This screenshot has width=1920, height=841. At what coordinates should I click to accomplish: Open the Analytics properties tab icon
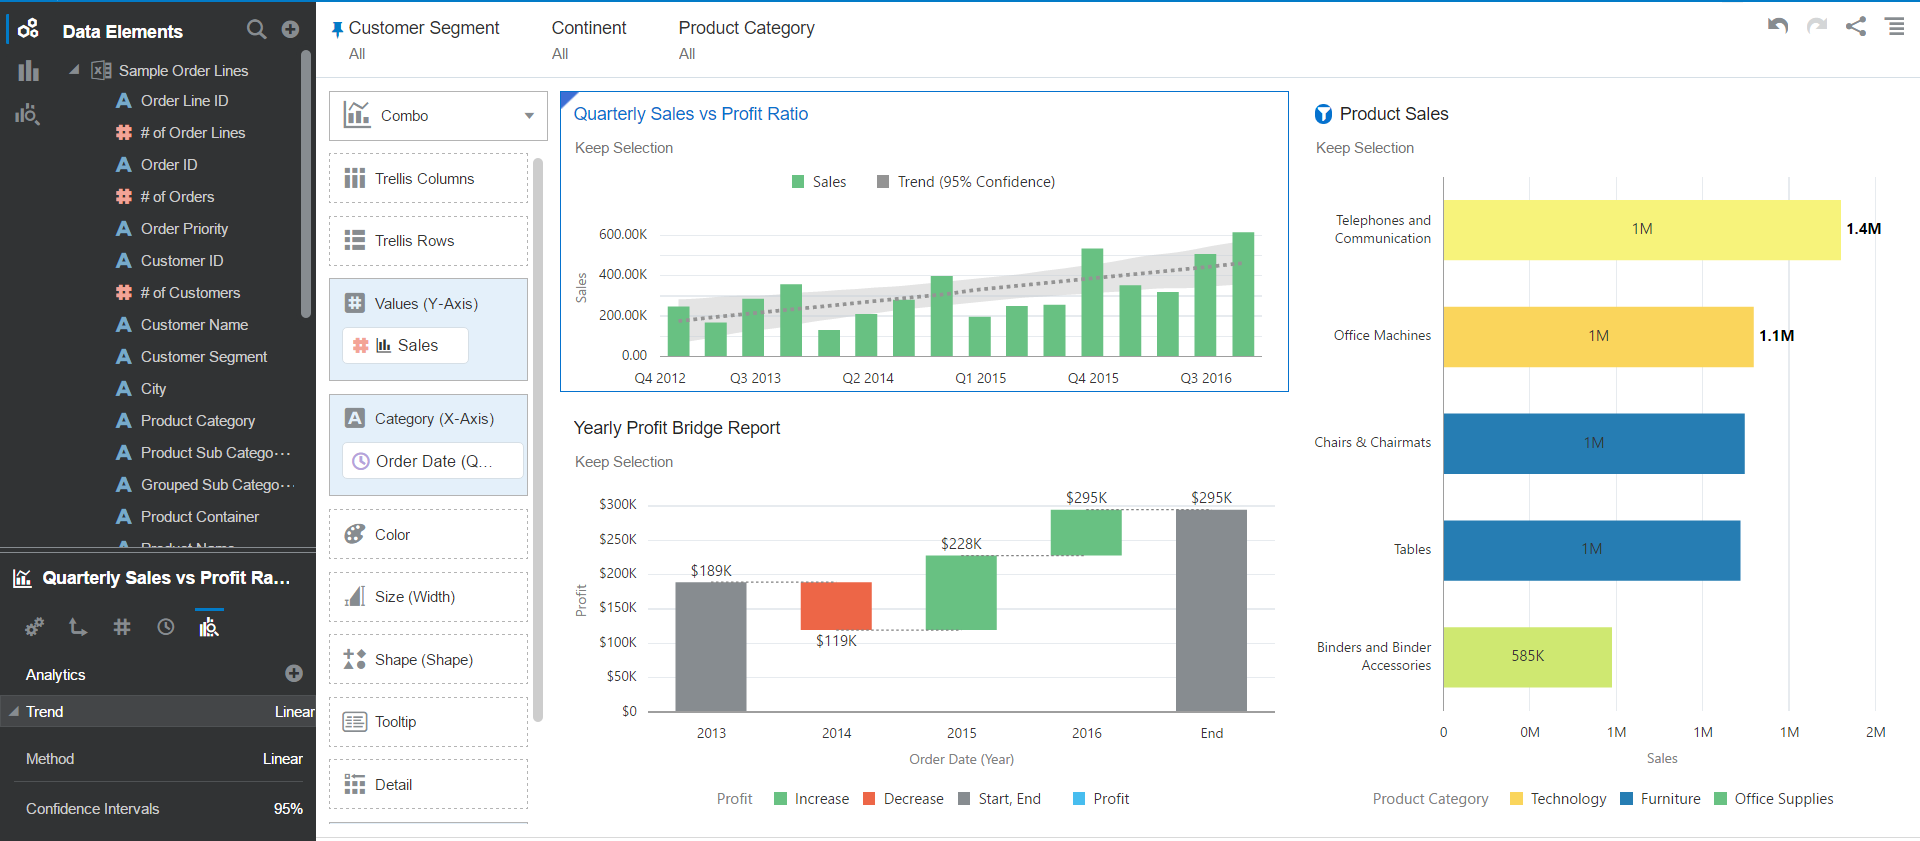click(x=209, y=627)
